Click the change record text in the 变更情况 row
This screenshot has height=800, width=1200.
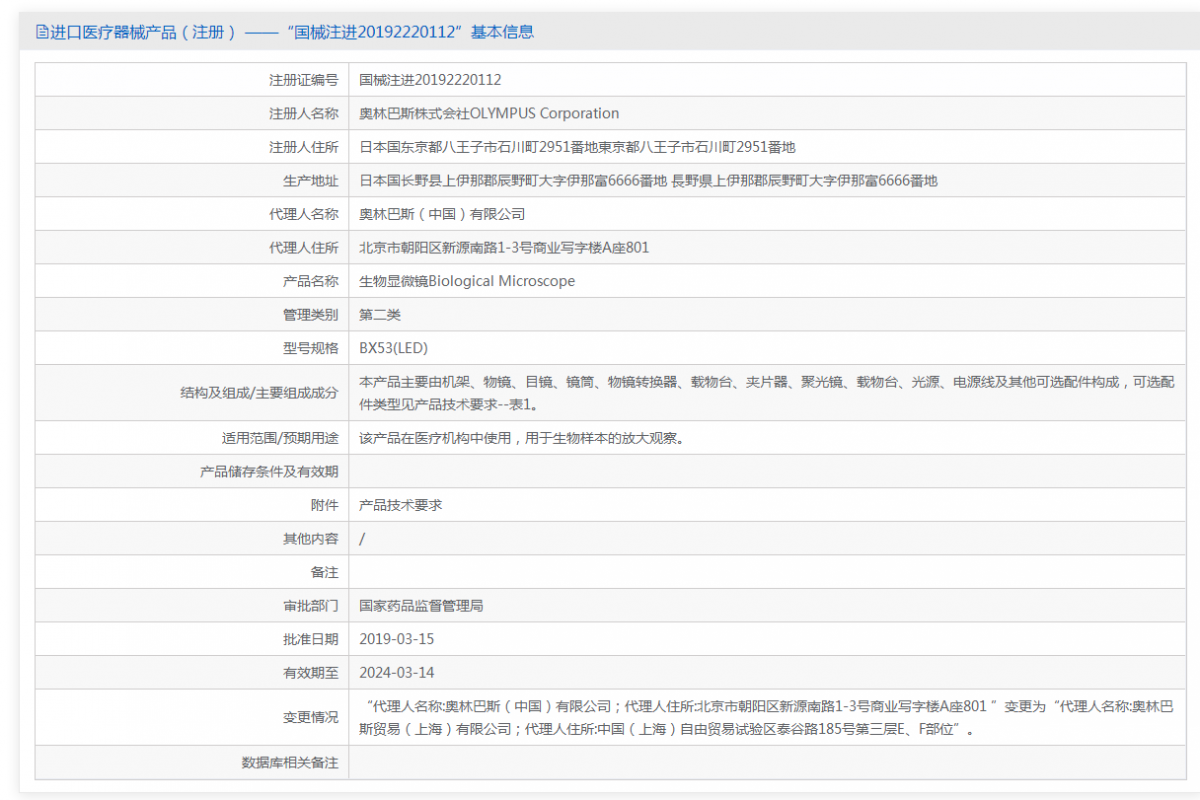(767, 718)
